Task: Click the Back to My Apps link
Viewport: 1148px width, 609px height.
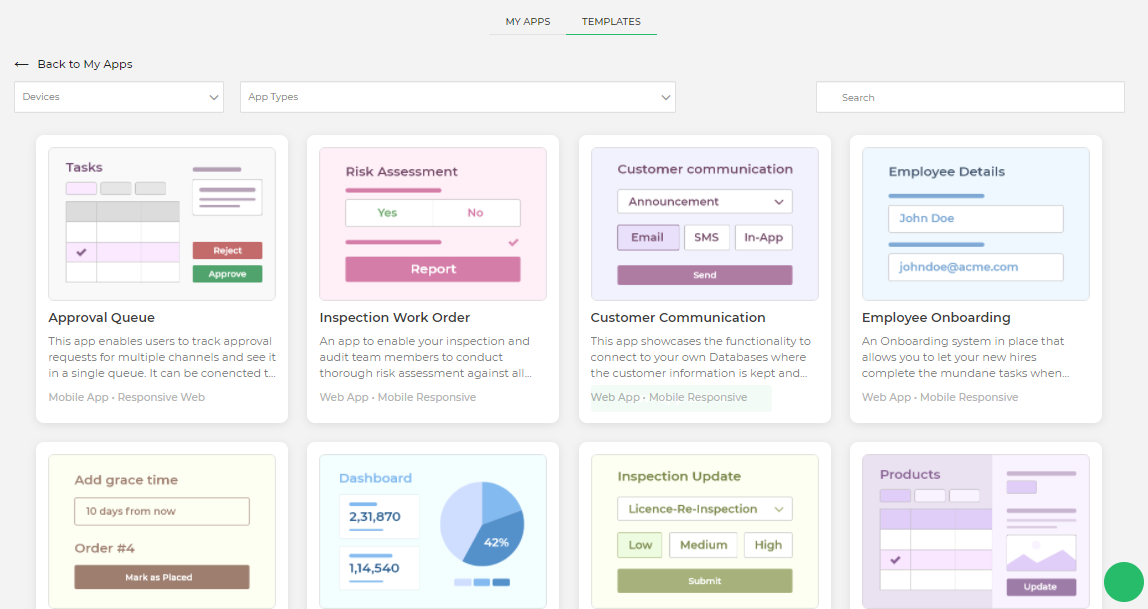Action: pos(84,63)
